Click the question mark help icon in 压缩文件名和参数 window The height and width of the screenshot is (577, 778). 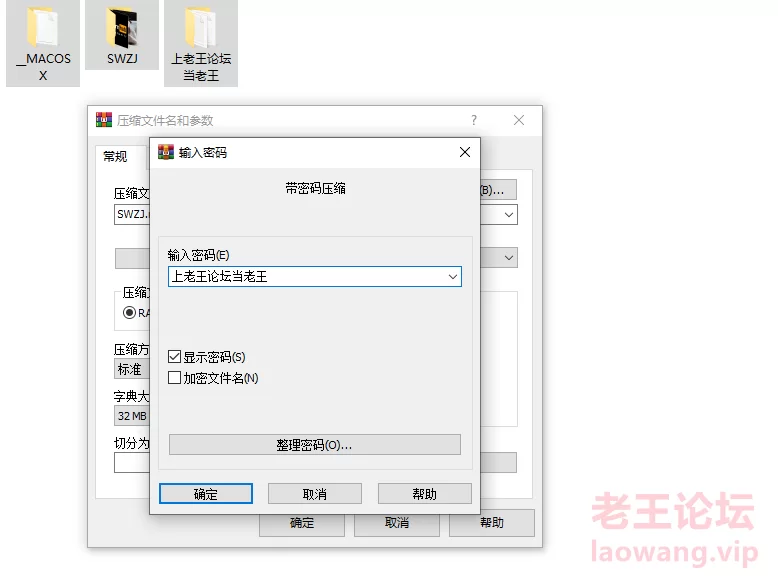[474, 120]
